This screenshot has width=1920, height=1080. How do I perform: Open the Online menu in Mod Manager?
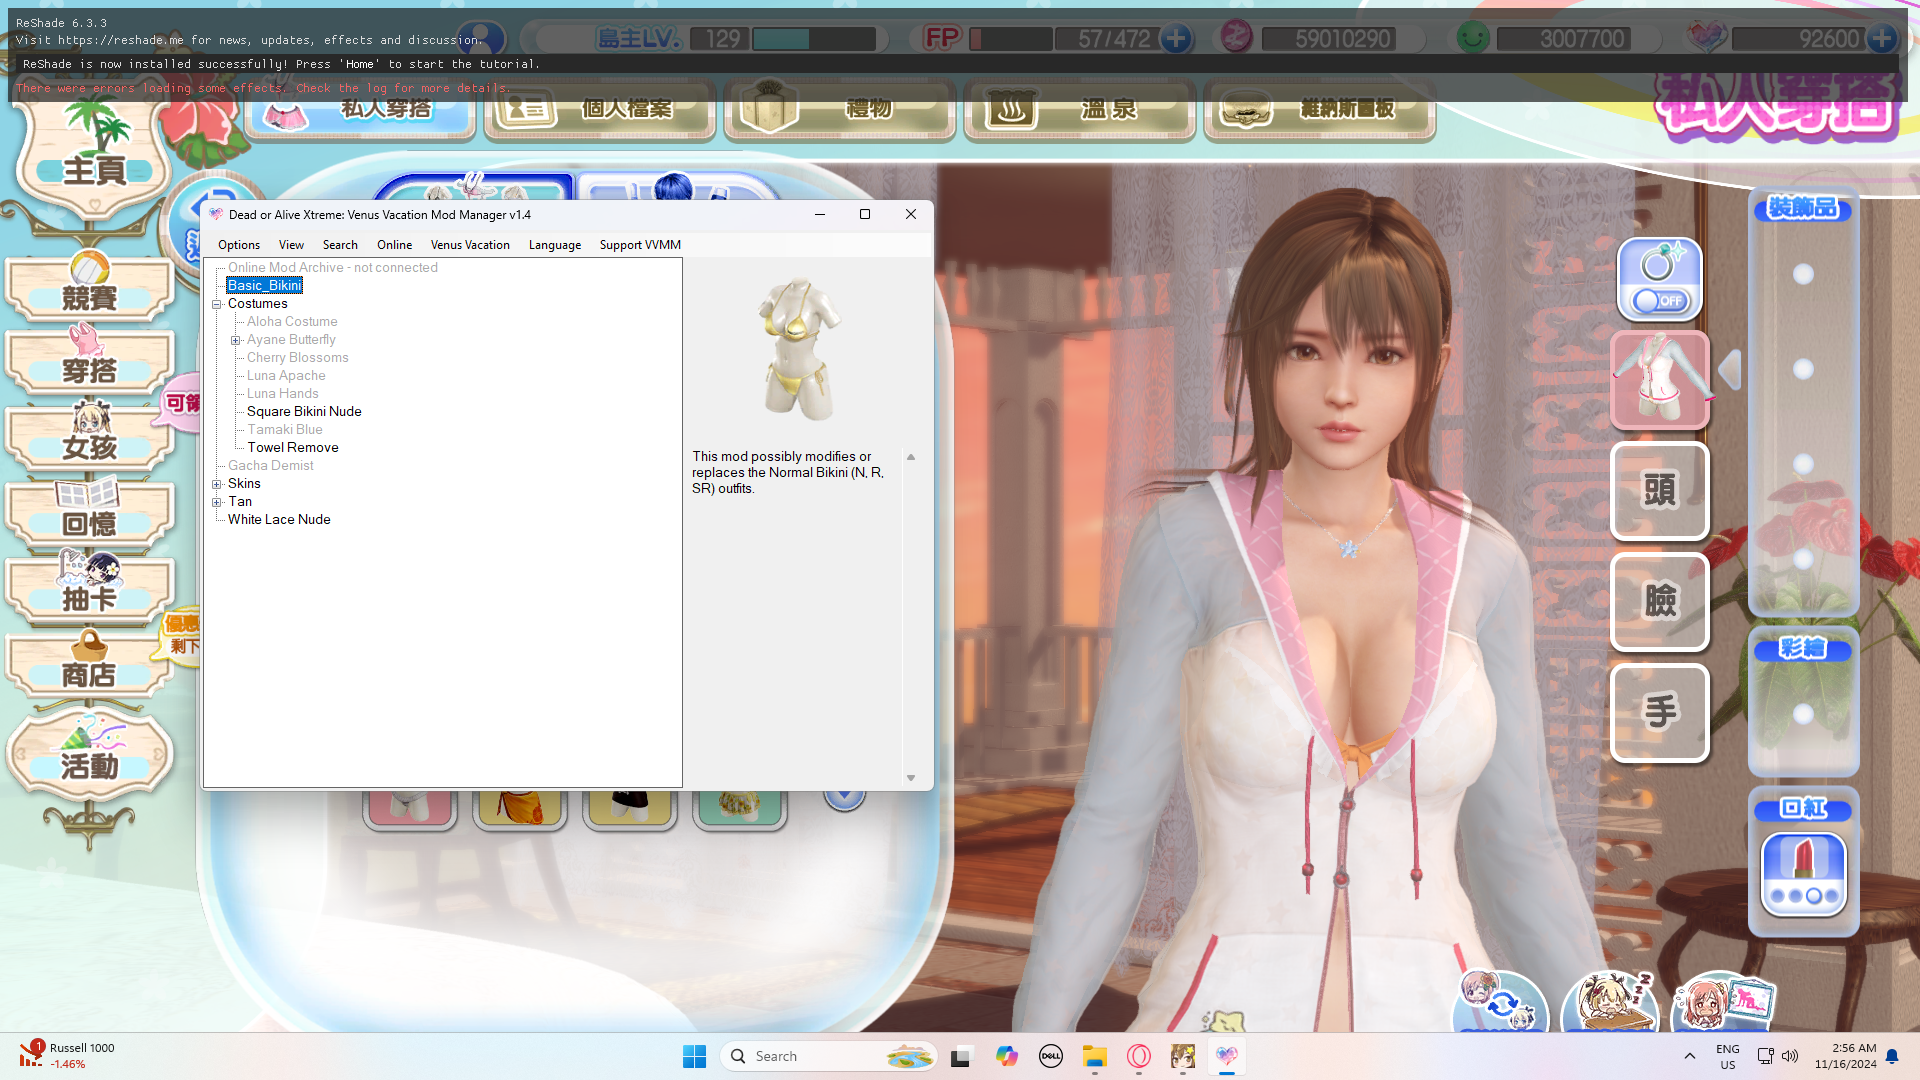394,245
